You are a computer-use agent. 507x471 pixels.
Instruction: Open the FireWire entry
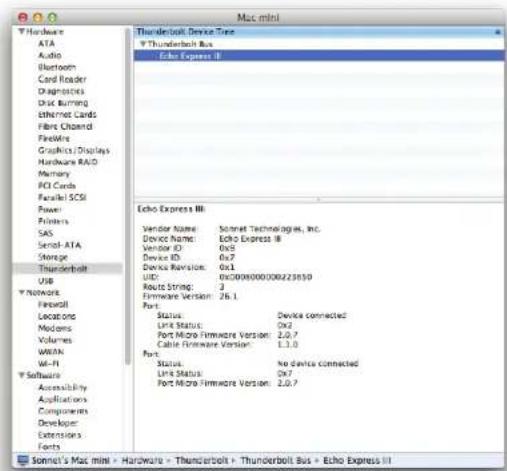click(54, 138)
